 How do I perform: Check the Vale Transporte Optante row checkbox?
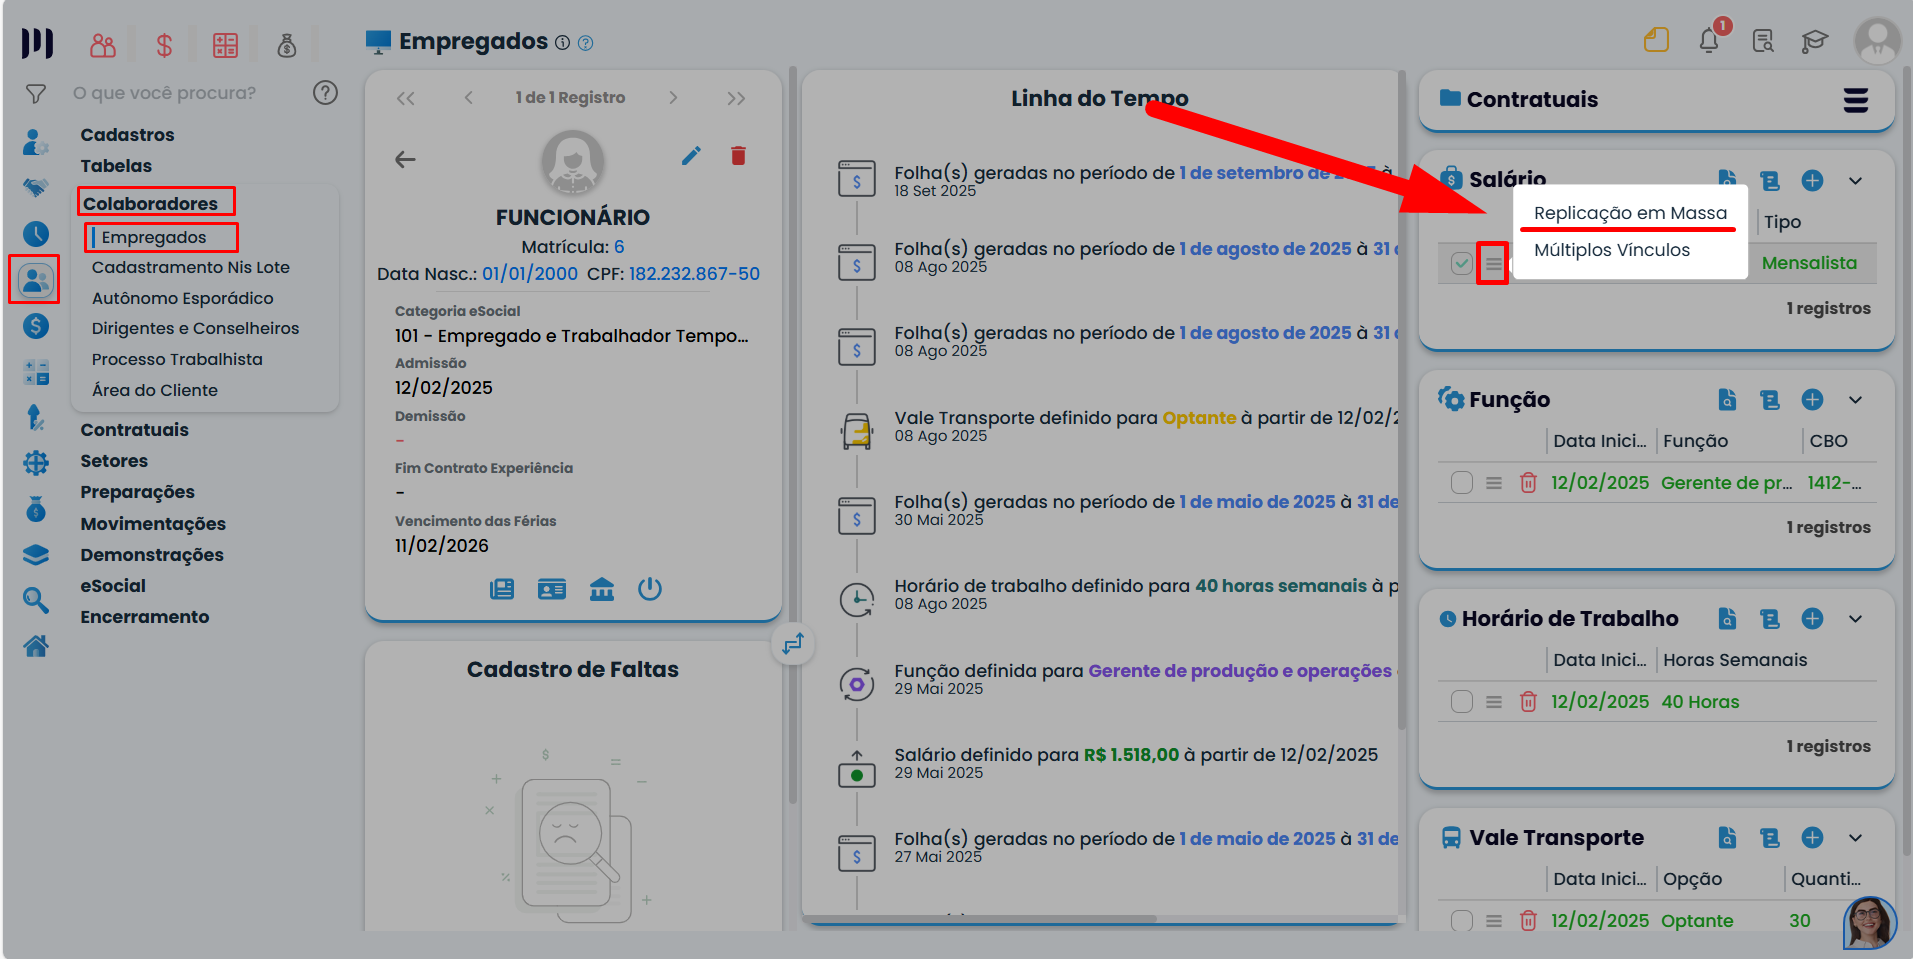pos(1461,921)
